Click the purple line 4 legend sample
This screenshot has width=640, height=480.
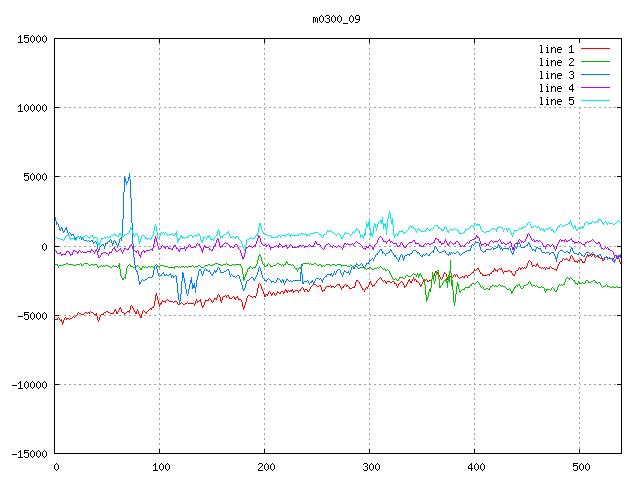pyautogui.click(x=595, y=88)
